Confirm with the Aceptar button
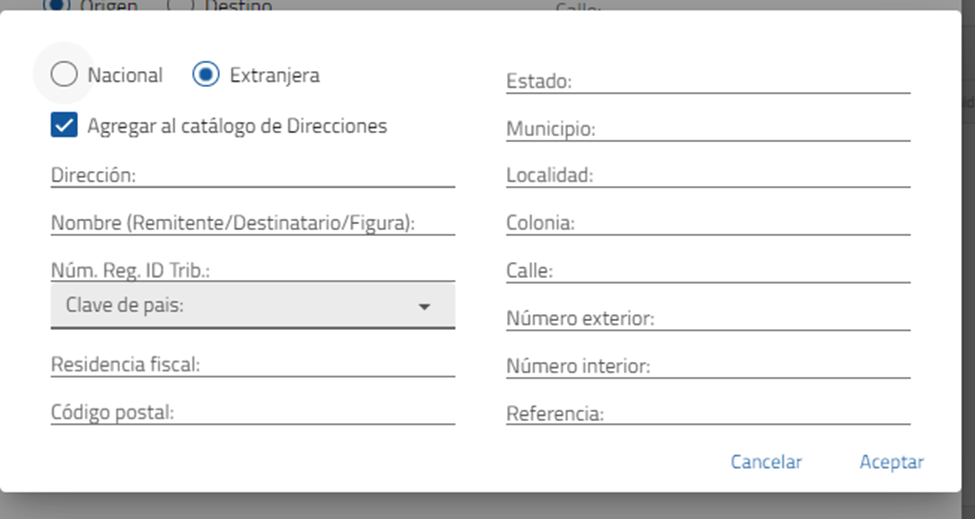975x519 pixels. pos(891,462)
